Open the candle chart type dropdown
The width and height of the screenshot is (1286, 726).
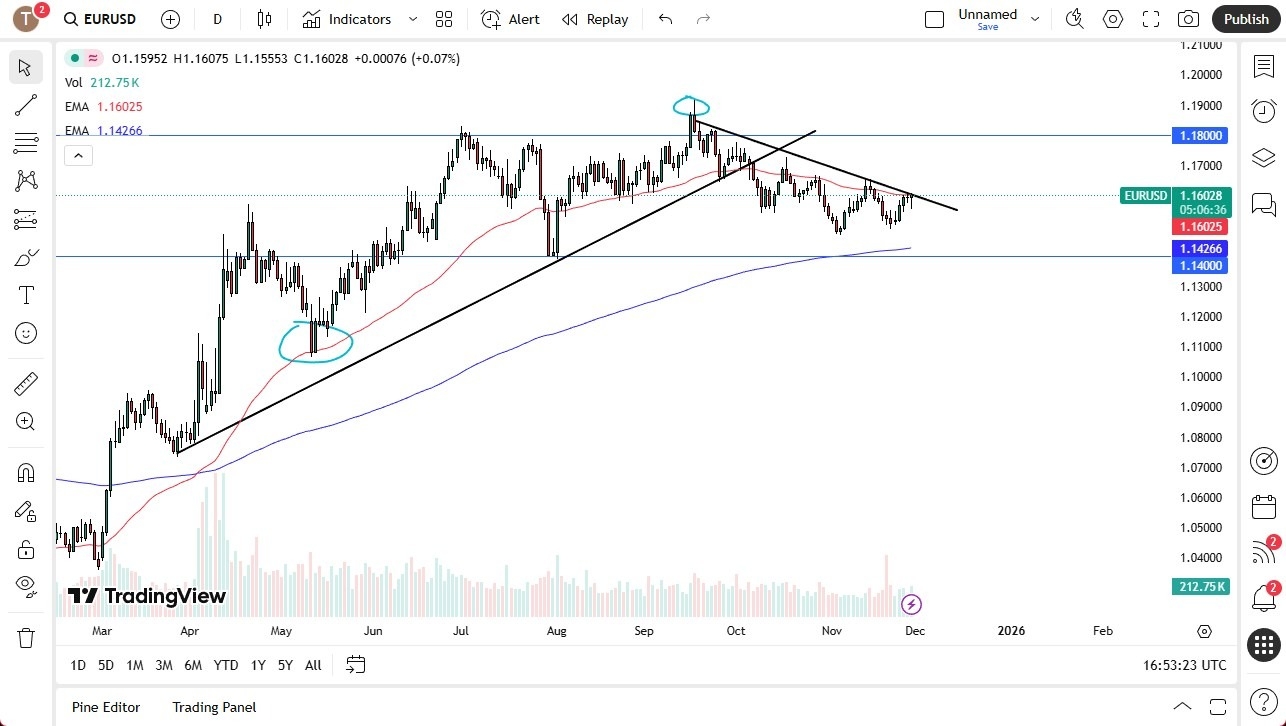(x=265, y=18)
